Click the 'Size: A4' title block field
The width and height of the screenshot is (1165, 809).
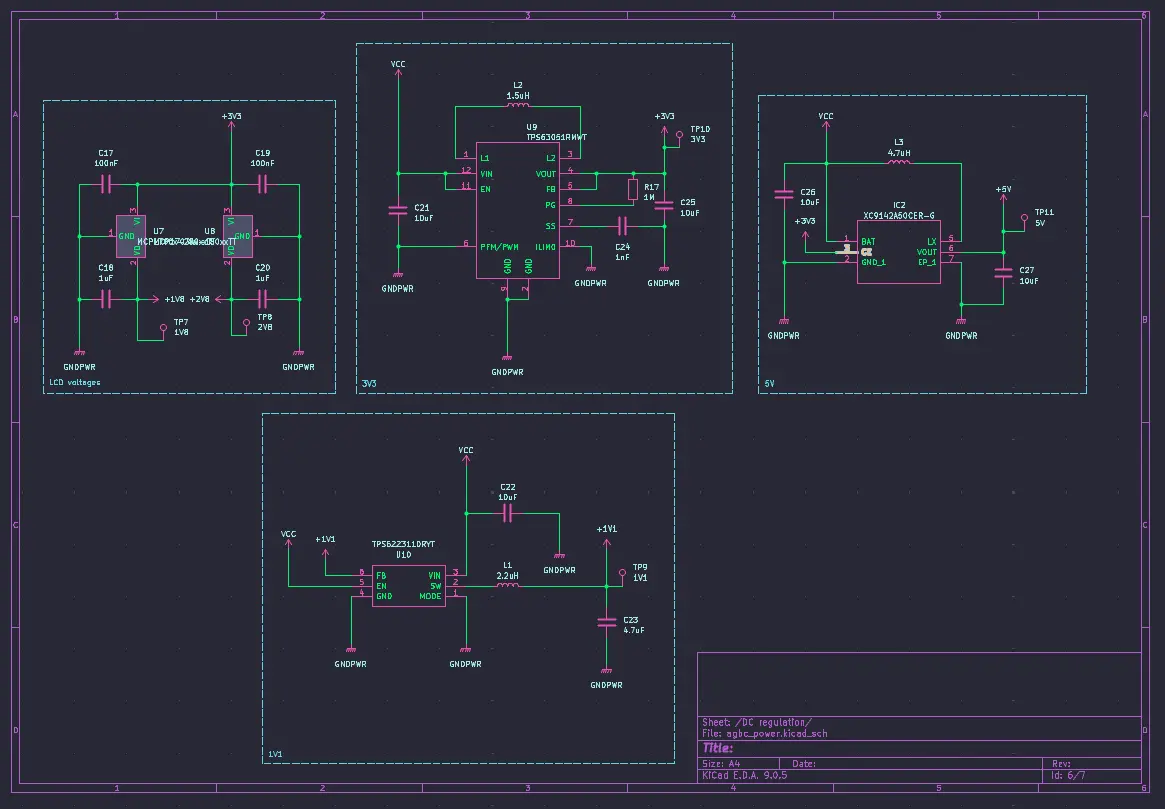point(721,764)
